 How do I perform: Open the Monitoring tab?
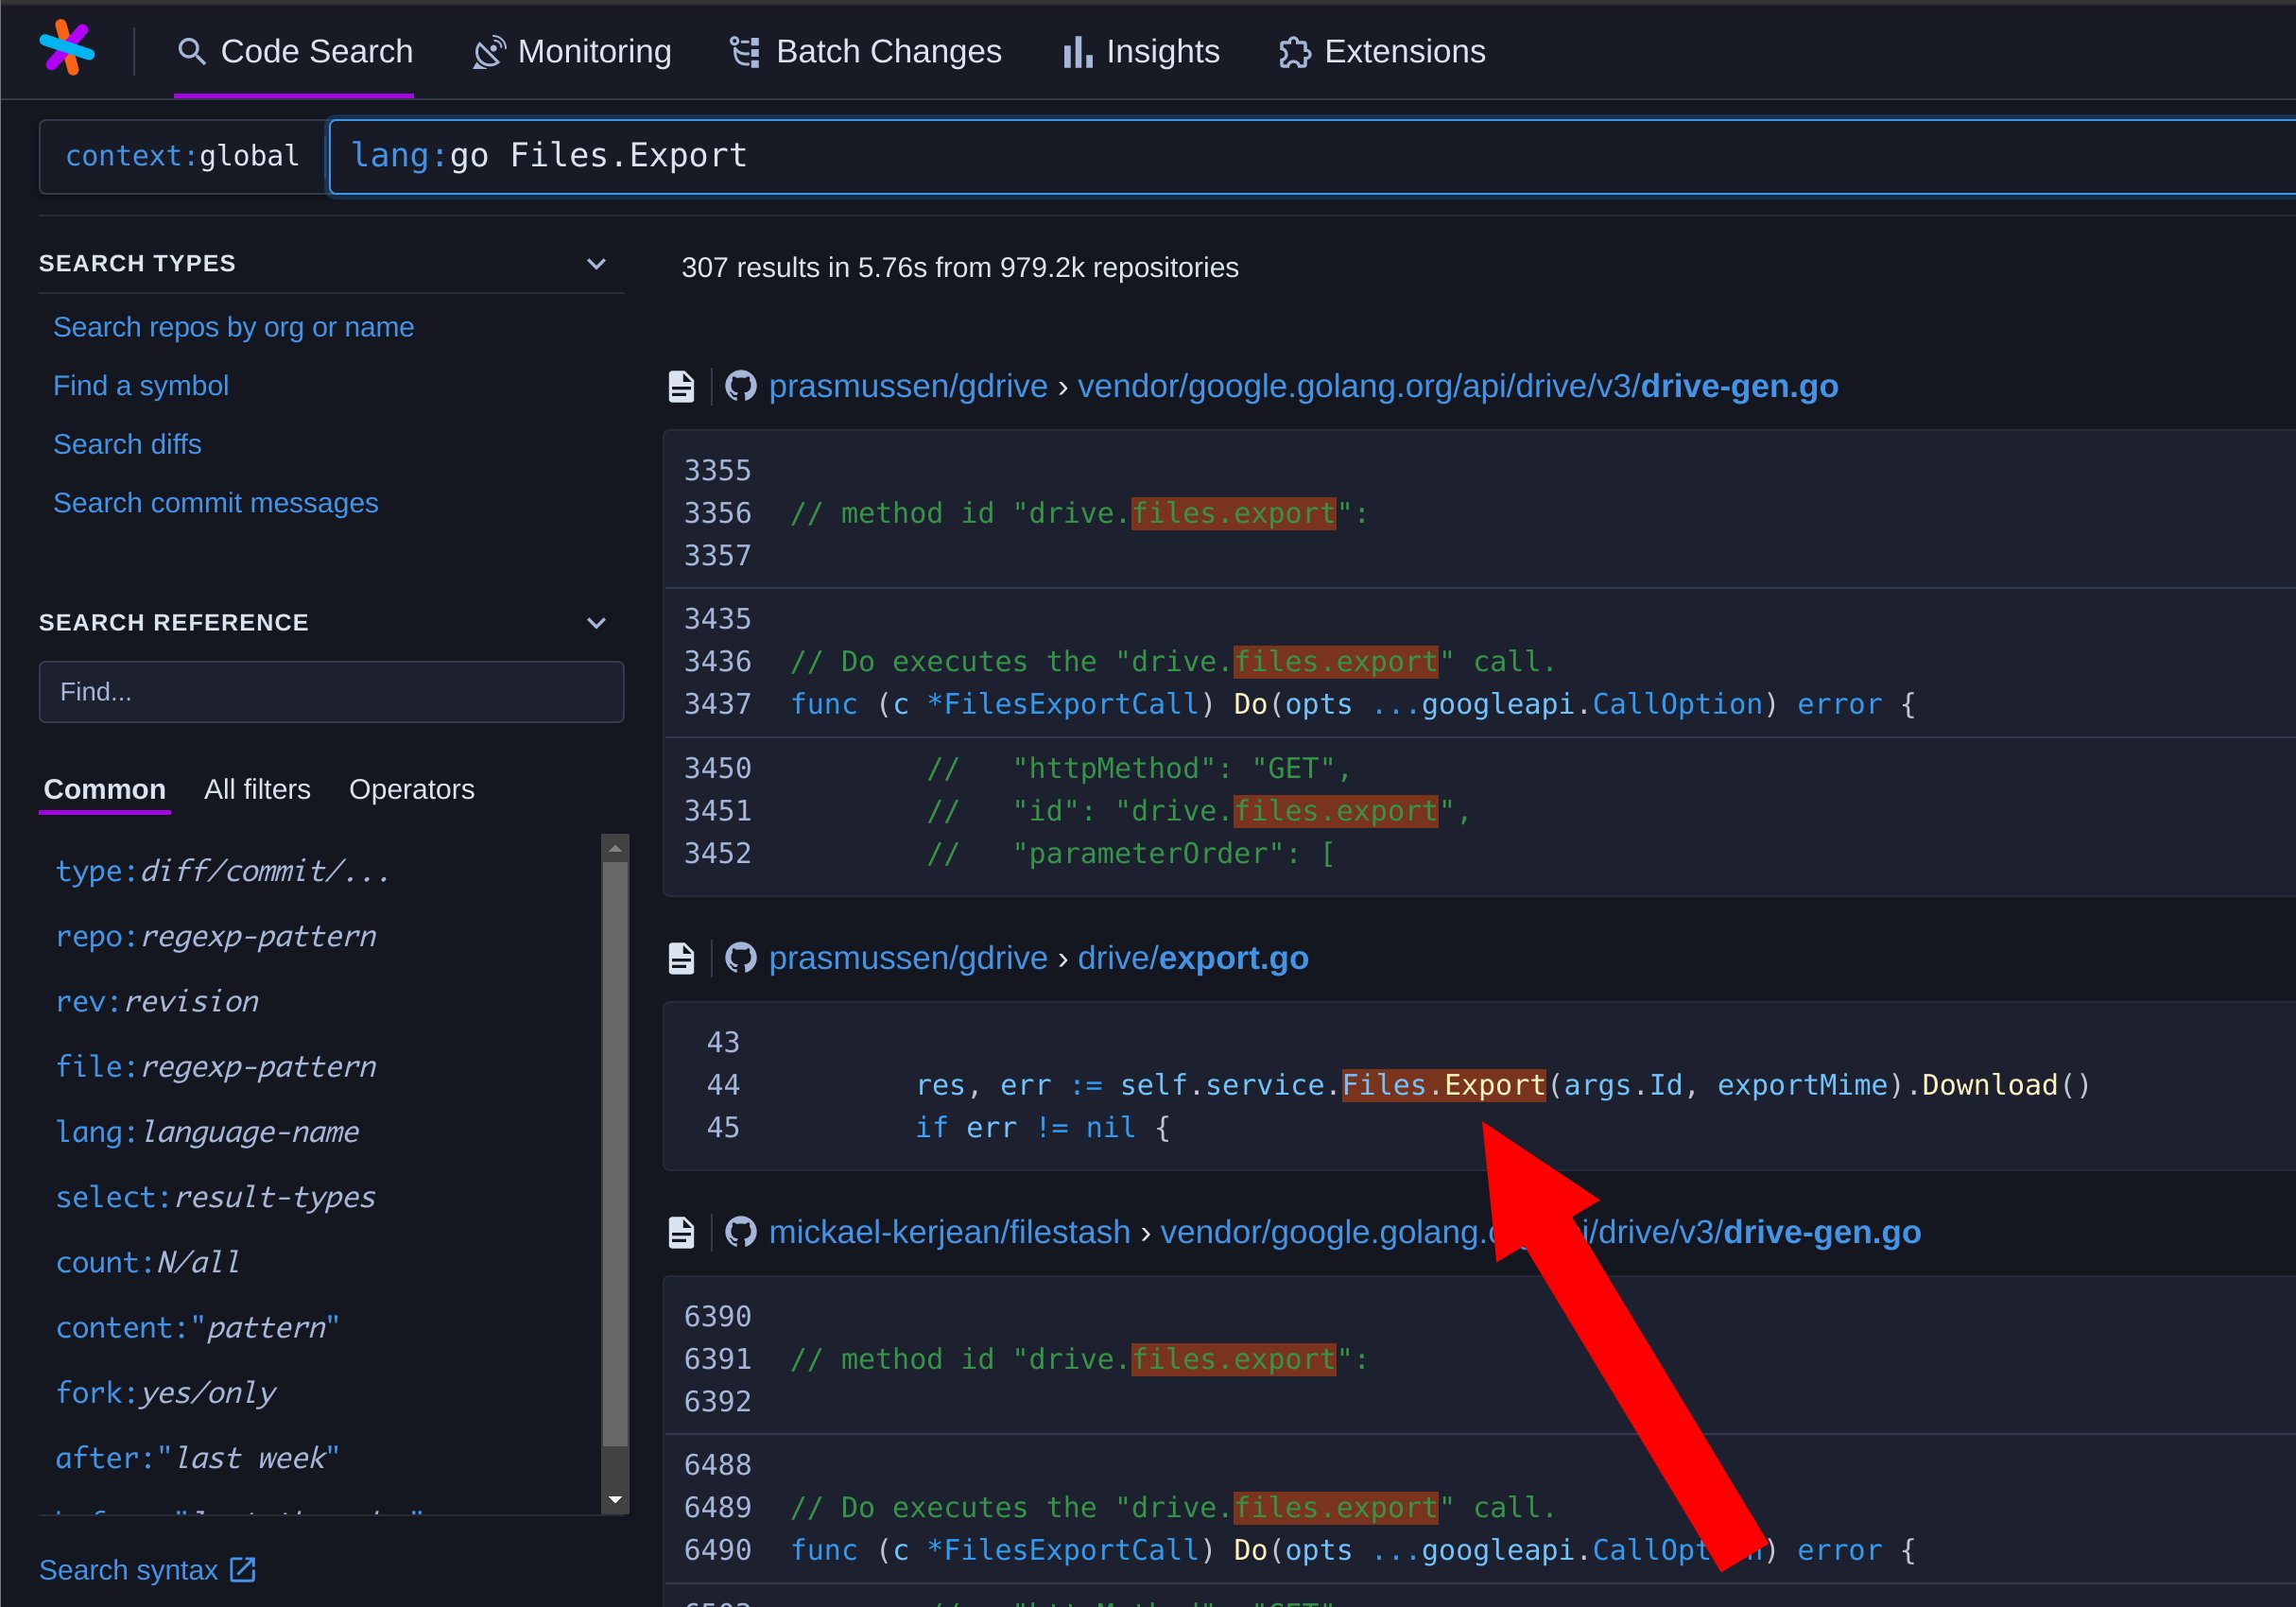tap(571, 52)
